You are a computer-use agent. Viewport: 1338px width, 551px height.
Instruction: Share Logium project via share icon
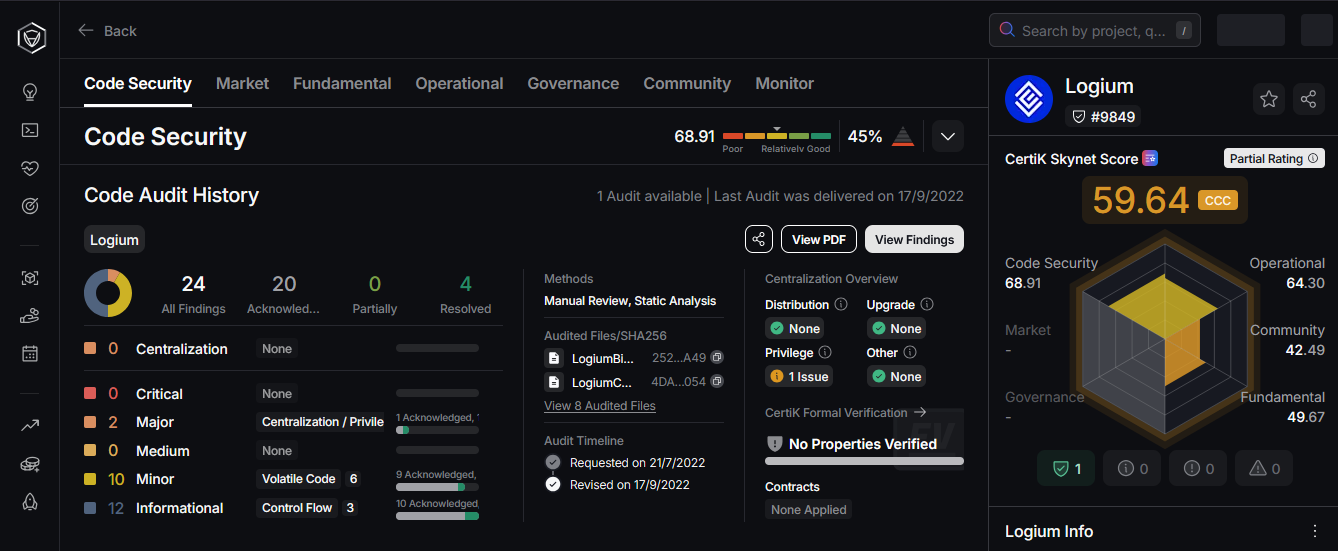[x=1308, y=99]
